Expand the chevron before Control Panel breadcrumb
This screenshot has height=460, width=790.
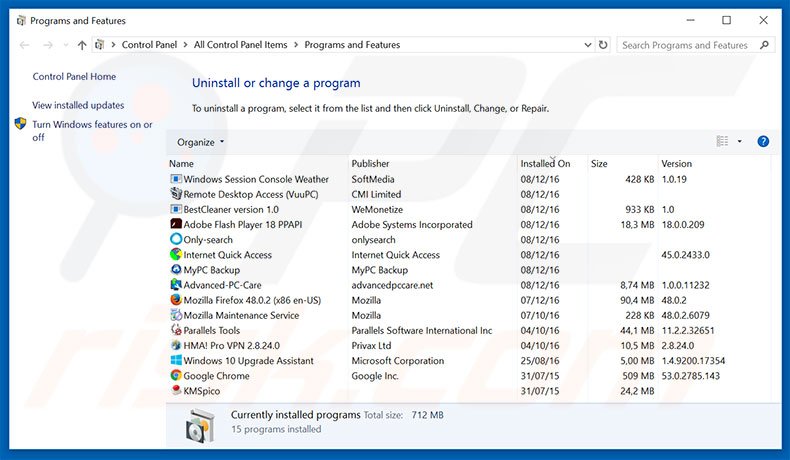pos(113,45)
